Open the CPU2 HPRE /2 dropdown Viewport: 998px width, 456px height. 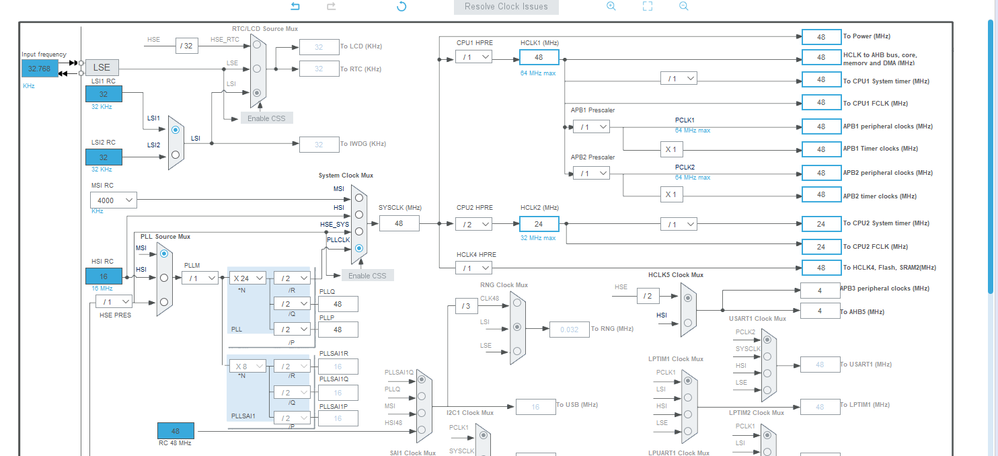click(x=474, y=224)
